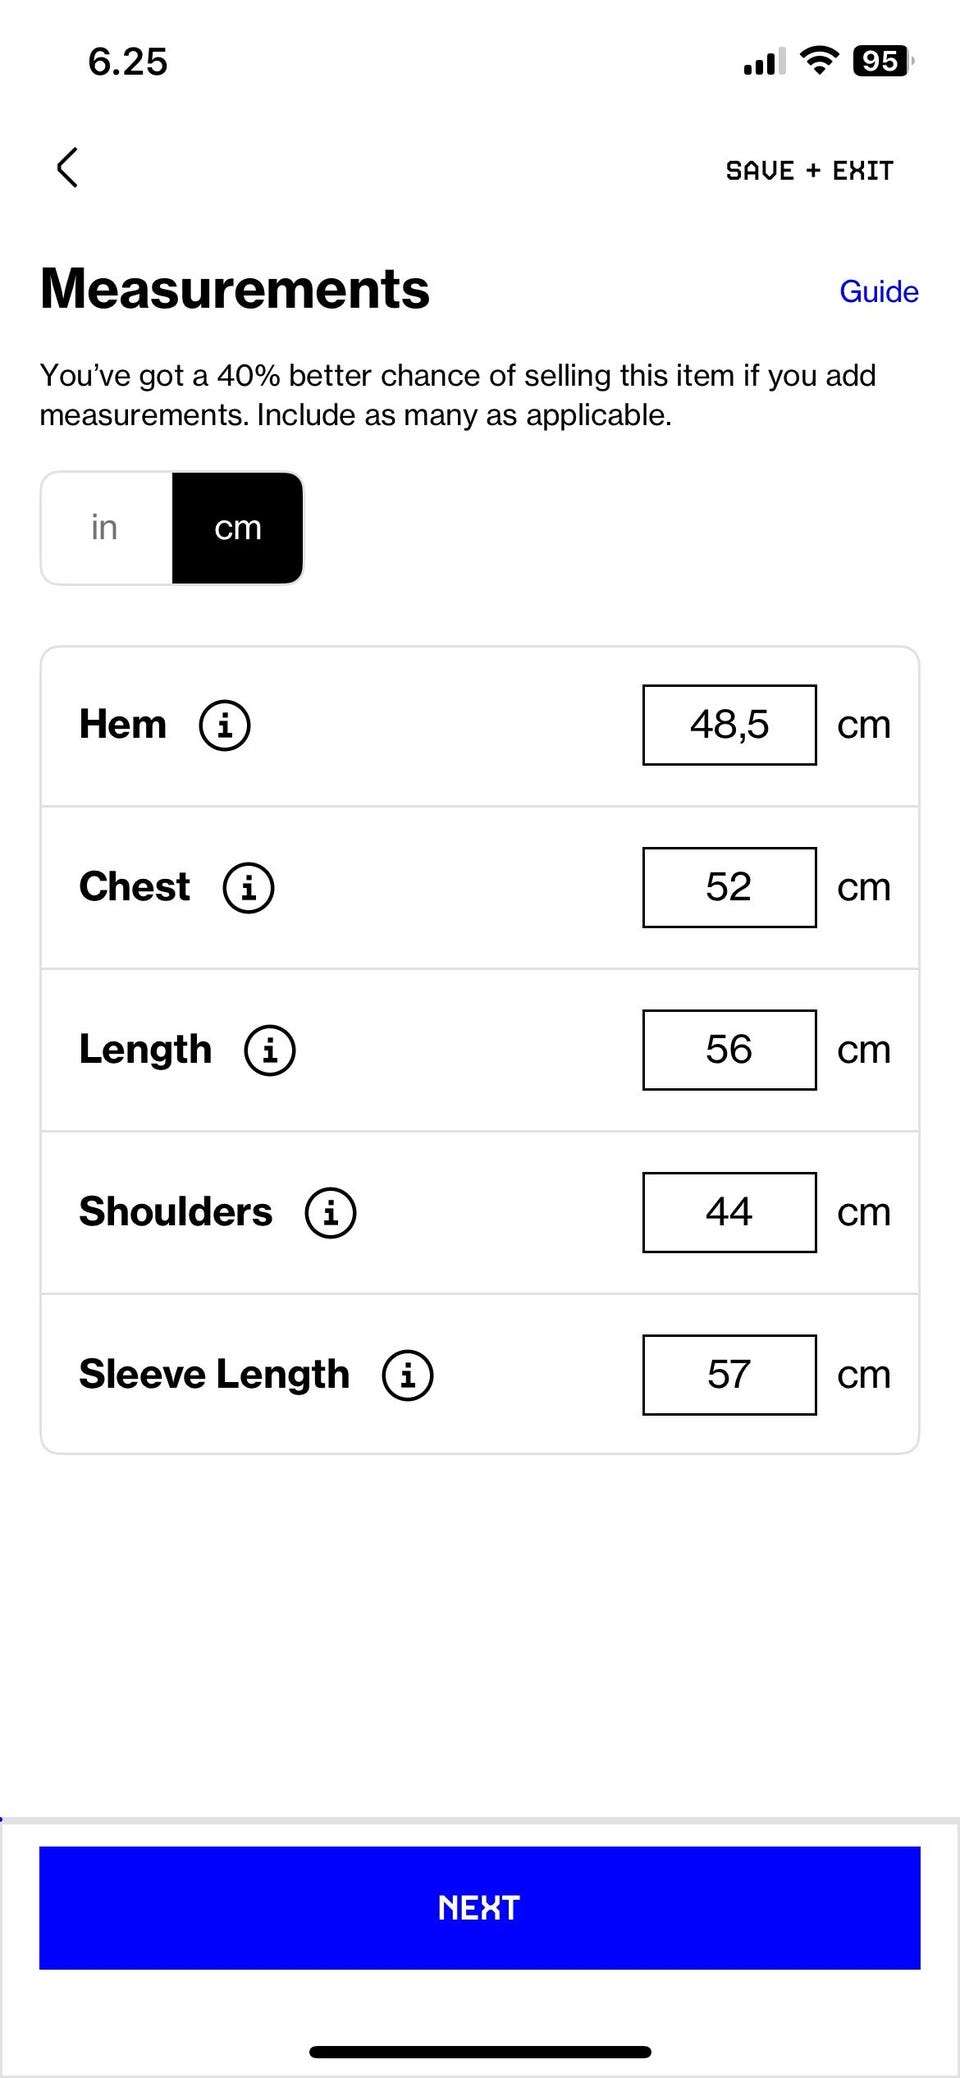The width and height of the screenshot is (960, 2078).
Task: Tap the battery indicator icon
Action: 882,62
